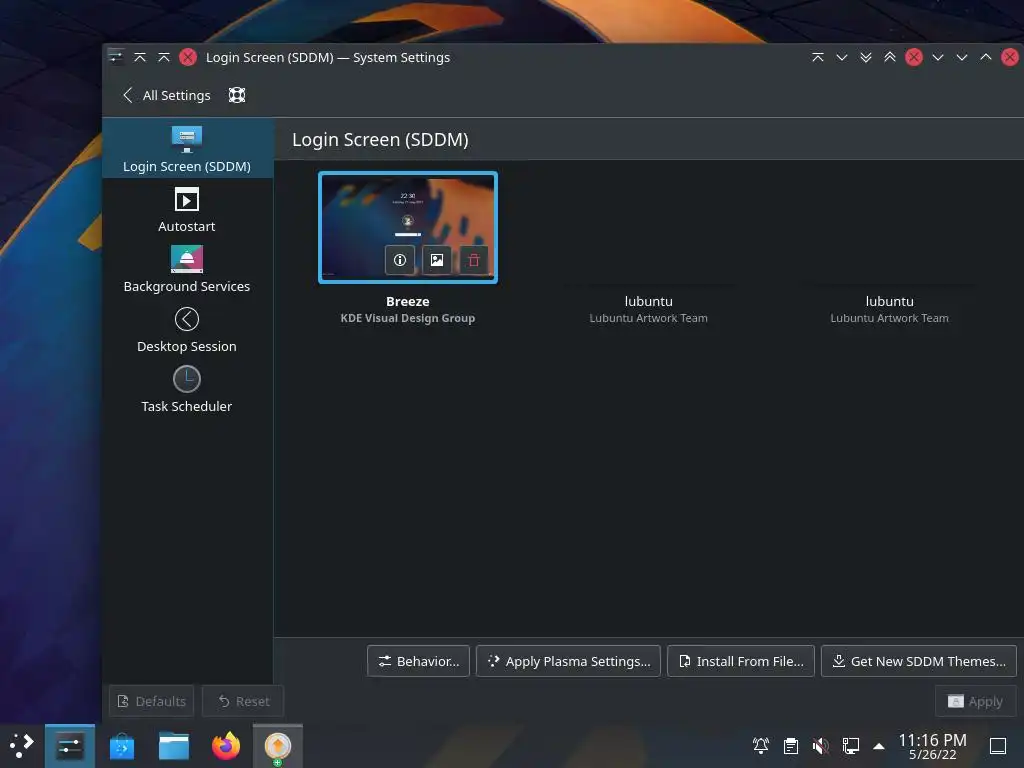Open the Behavior... dialog
This screenshot has height=768, width=1024.
click(x=419, y=661)
